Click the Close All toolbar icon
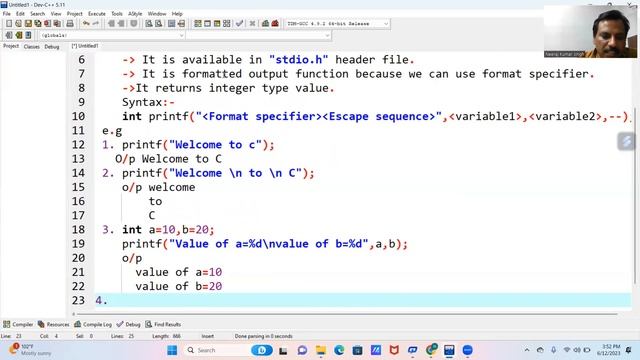The height and width of the screenshot is (360, 640). coord(57,24)
